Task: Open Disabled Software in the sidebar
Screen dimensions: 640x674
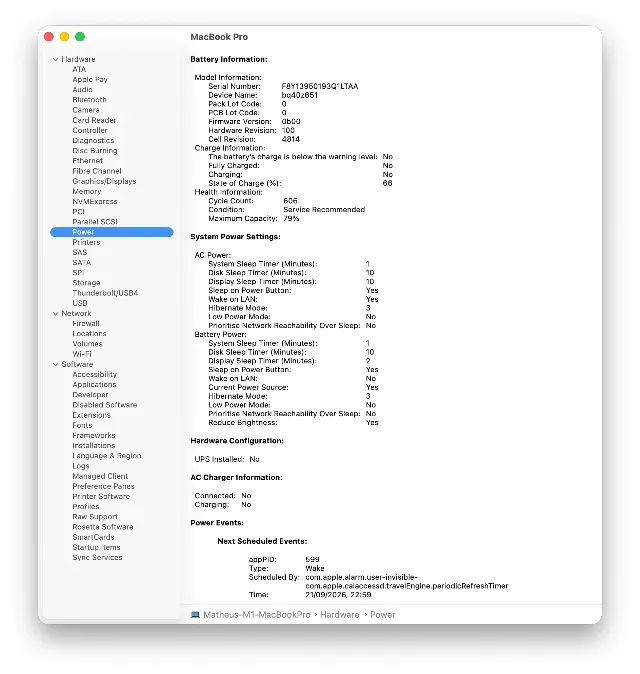Action: coord(104,405)
